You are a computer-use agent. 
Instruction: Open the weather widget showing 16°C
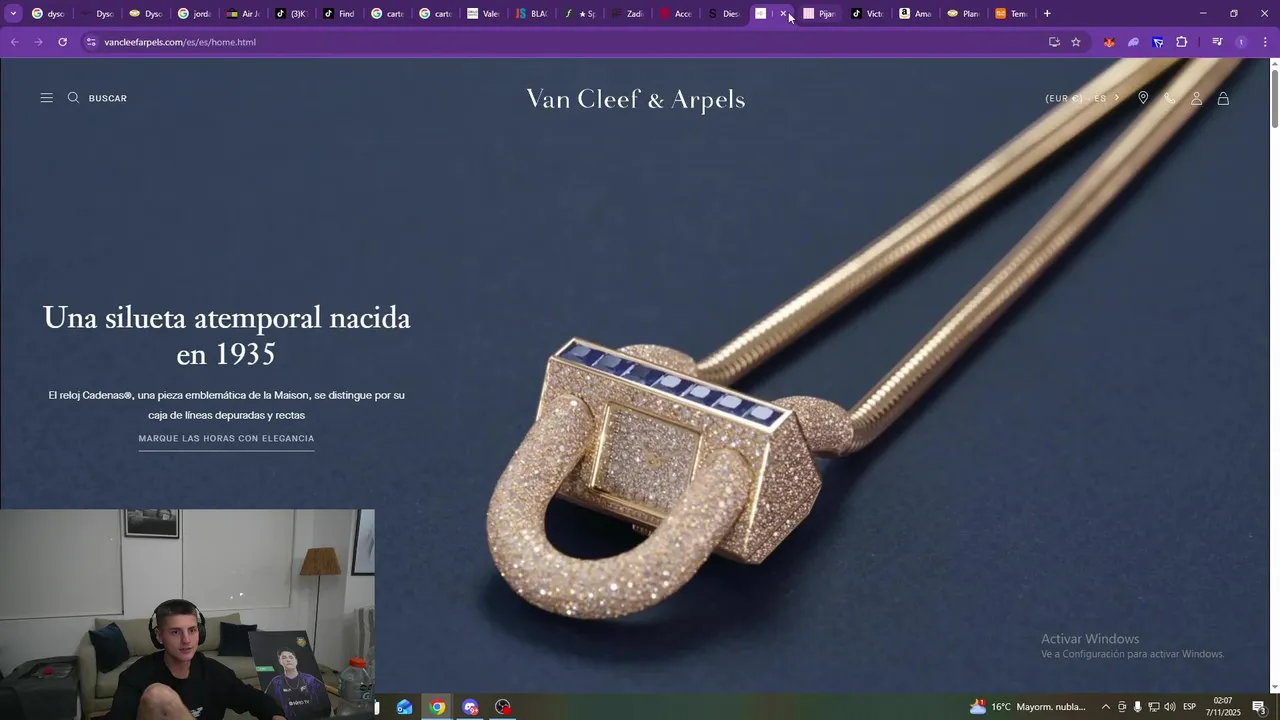[1028, 707]
